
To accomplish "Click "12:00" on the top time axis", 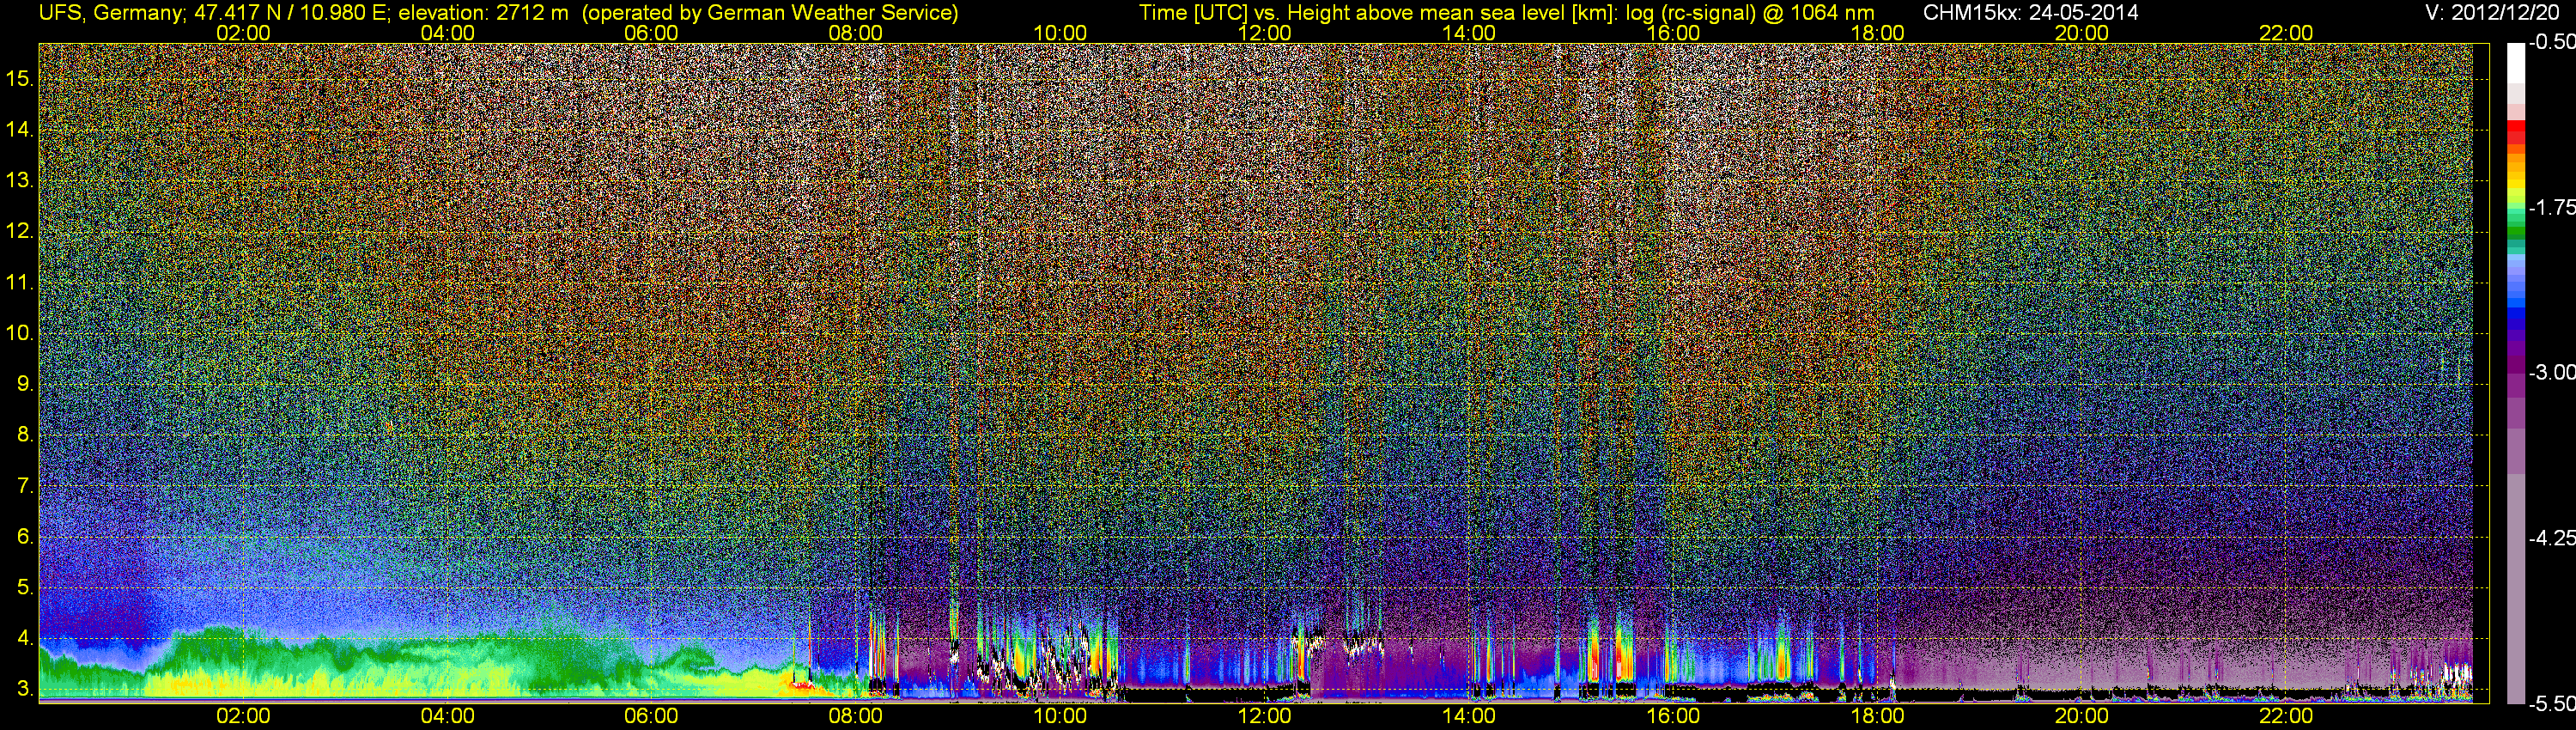I will tap(1264, 33).
